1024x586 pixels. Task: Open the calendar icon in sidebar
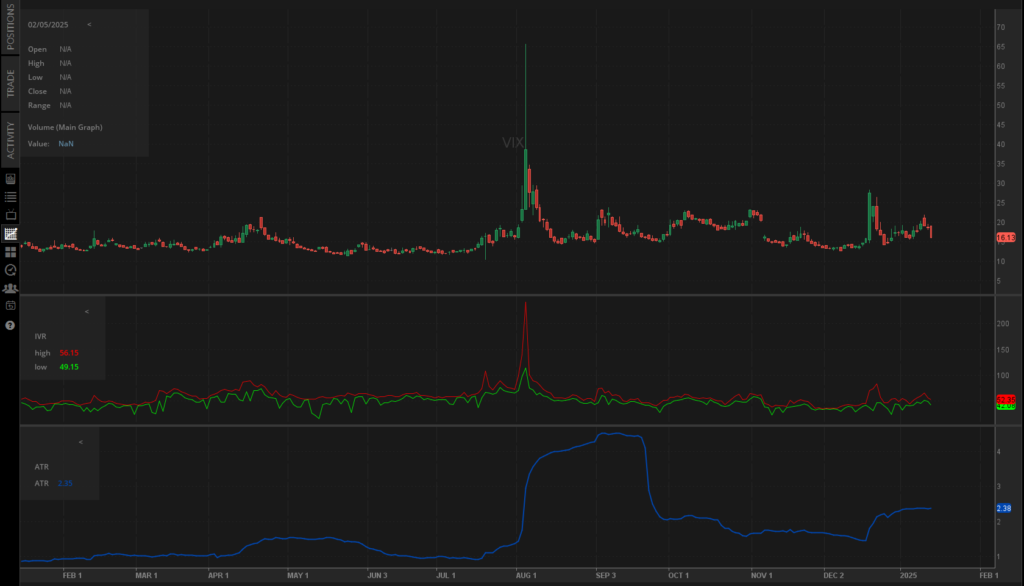pos(11,305)
